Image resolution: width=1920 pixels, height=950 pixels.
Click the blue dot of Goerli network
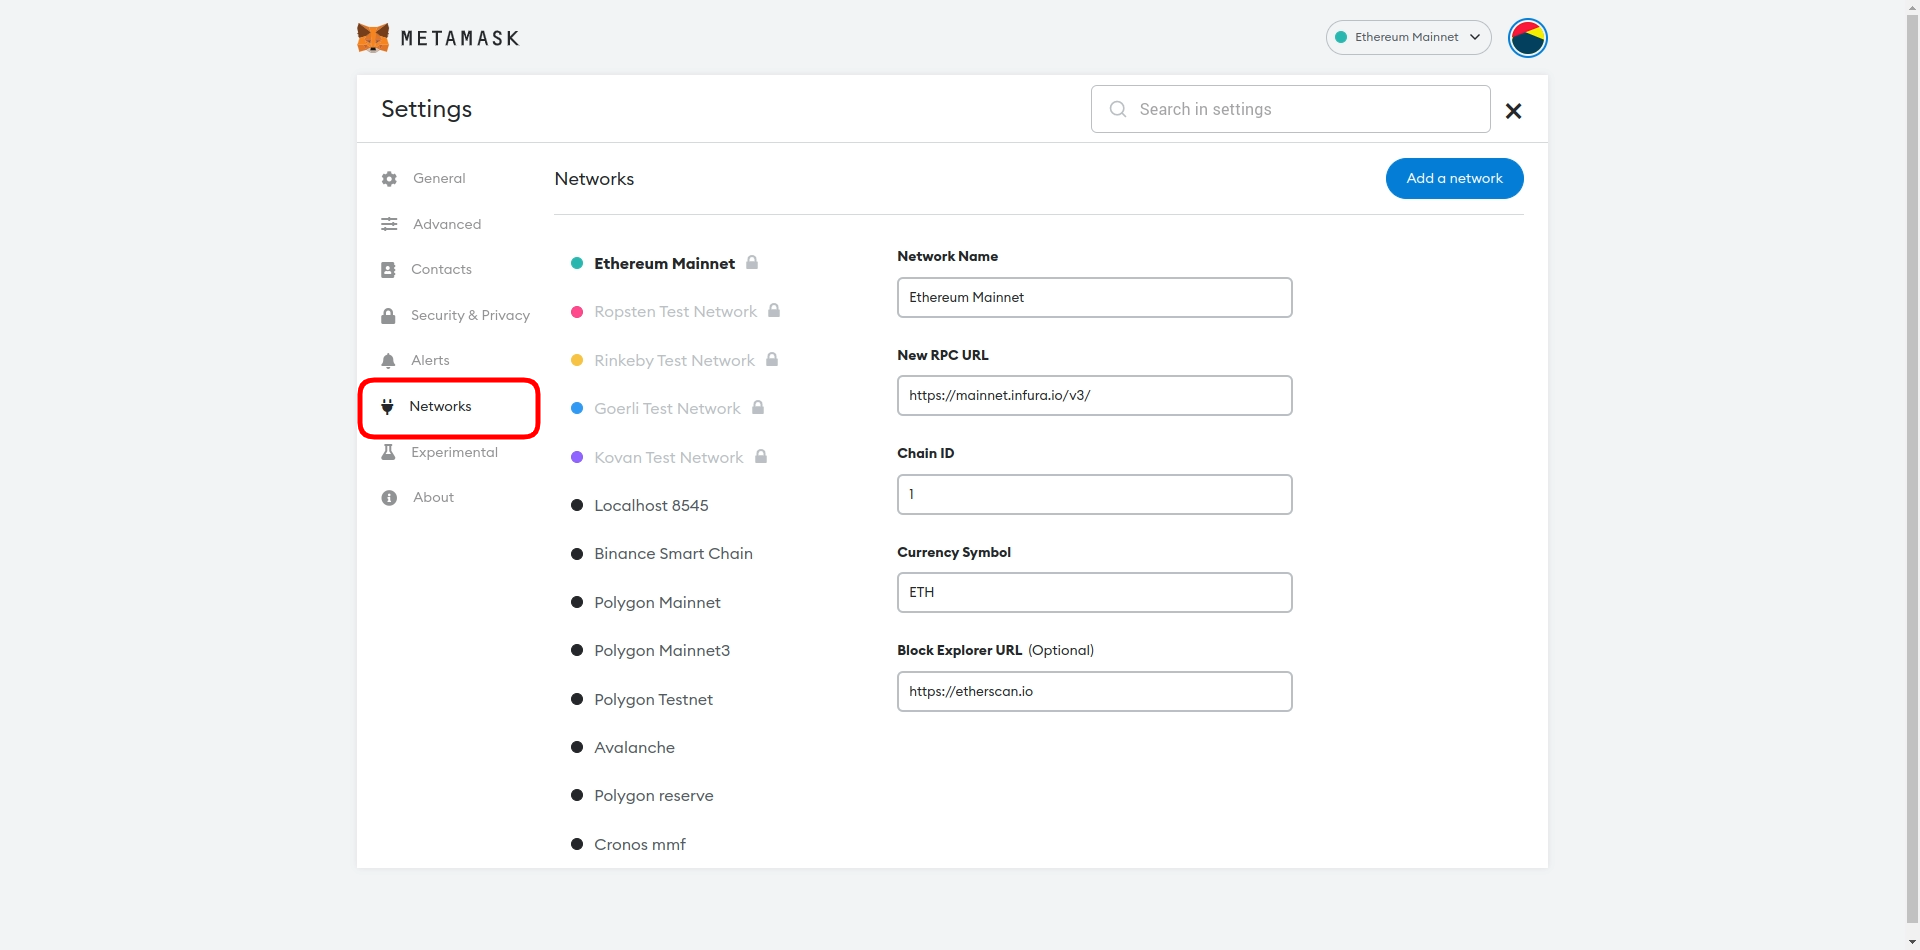pyautogui.click(x=577, y=408)
